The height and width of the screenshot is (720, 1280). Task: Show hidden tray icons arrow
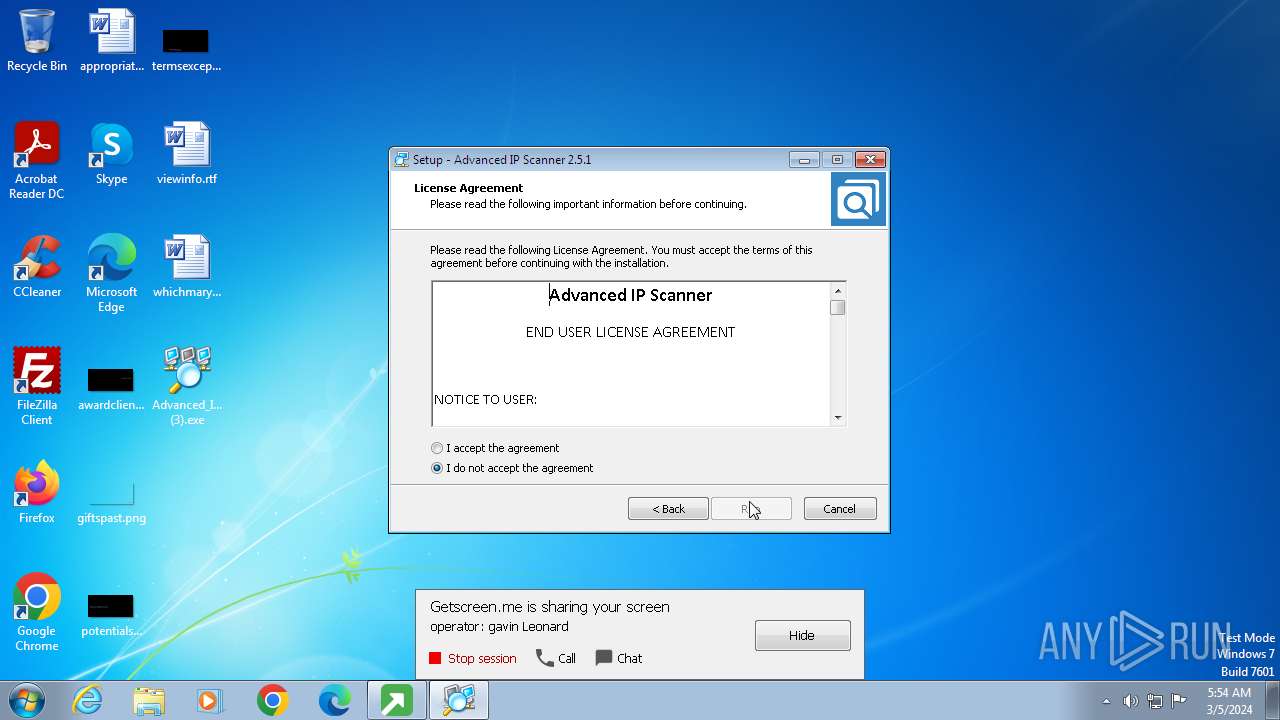pos(1106,701)
